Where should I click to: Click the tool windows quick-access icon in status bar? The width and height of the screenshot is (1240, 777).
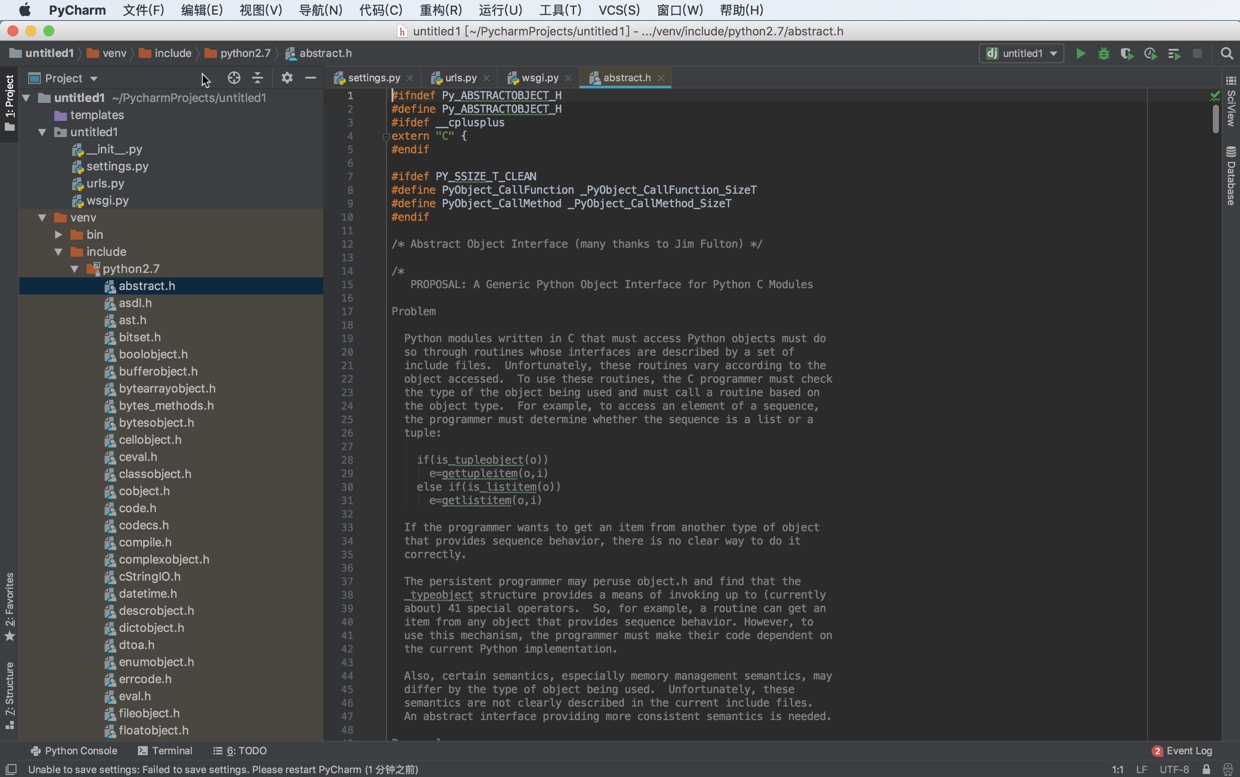click(11, 769)
